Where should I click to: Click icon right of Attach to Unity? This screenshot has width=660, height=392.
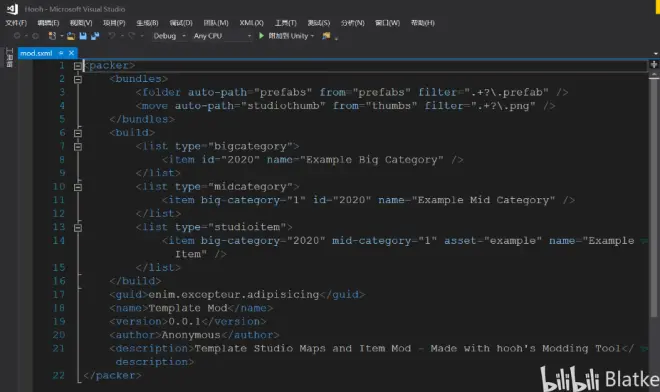[326, 36]
